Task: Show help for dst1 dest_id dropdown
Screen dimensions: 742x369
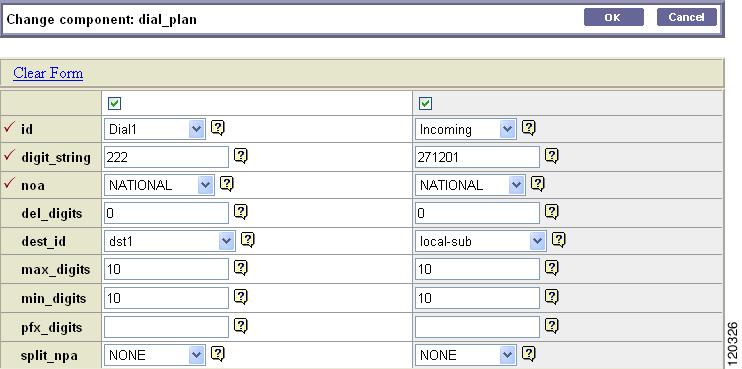Action: 248,240
